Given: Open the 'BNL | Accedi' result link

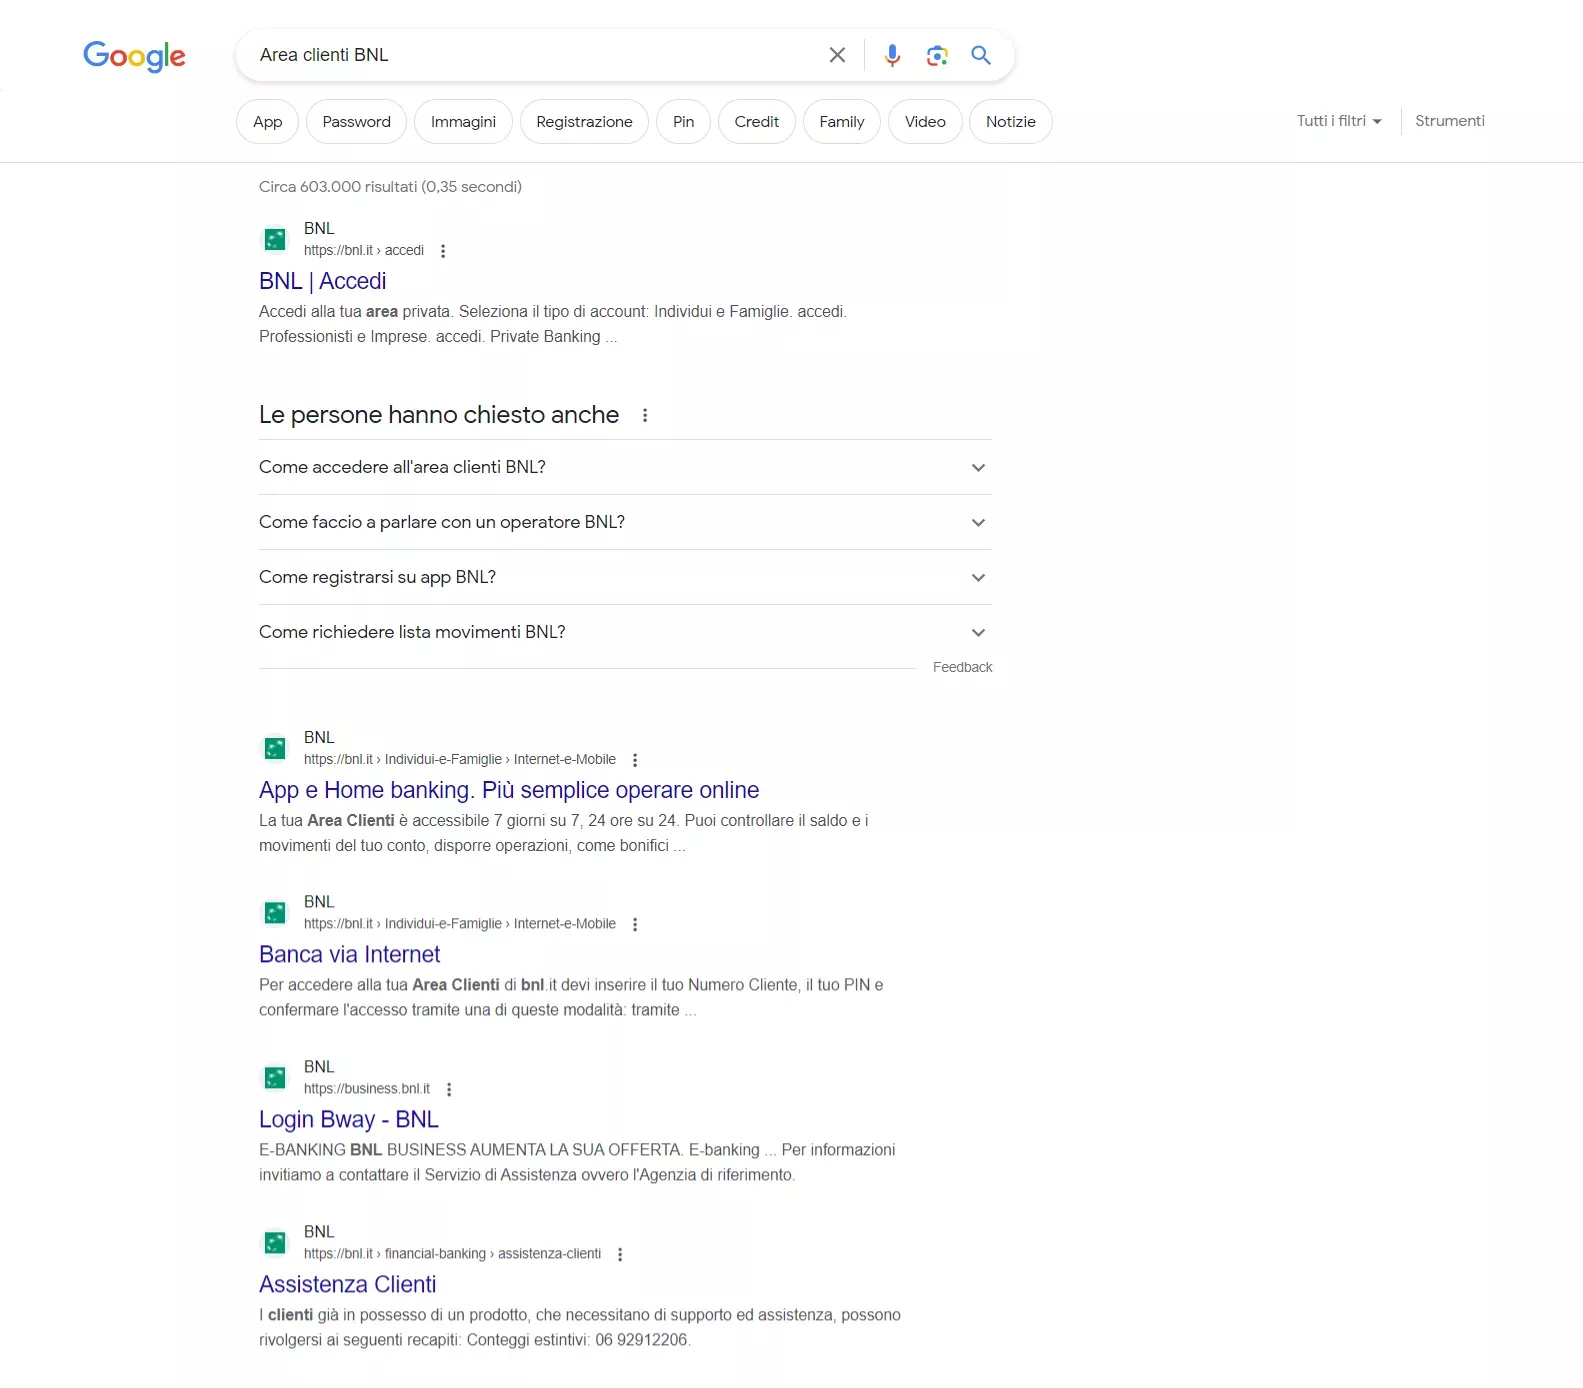Looking at the screenshot, I should (x=323, y=281).
